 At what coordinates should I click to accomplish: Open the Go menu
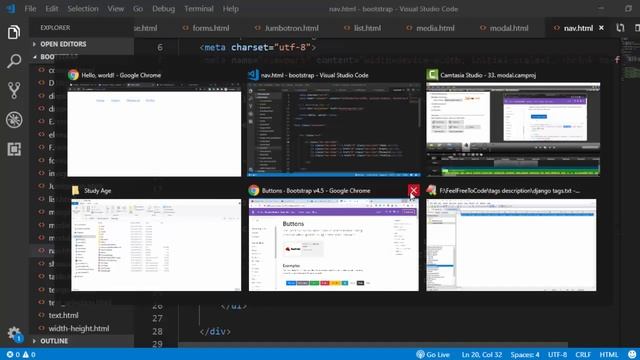tap(138, 9)
